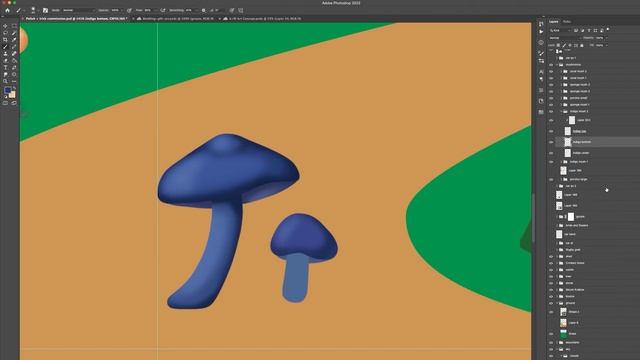The width and height of the screenshot is (640, 360).
Task: Open painting Mode dropdown in options bar
Action: 78,10
